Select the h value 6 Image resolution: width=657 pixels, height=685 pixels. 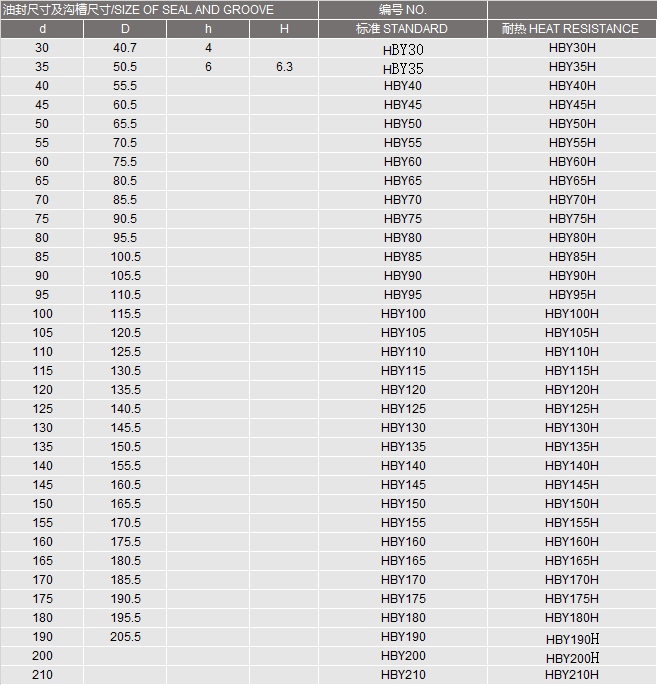click(x=208, y=67)
